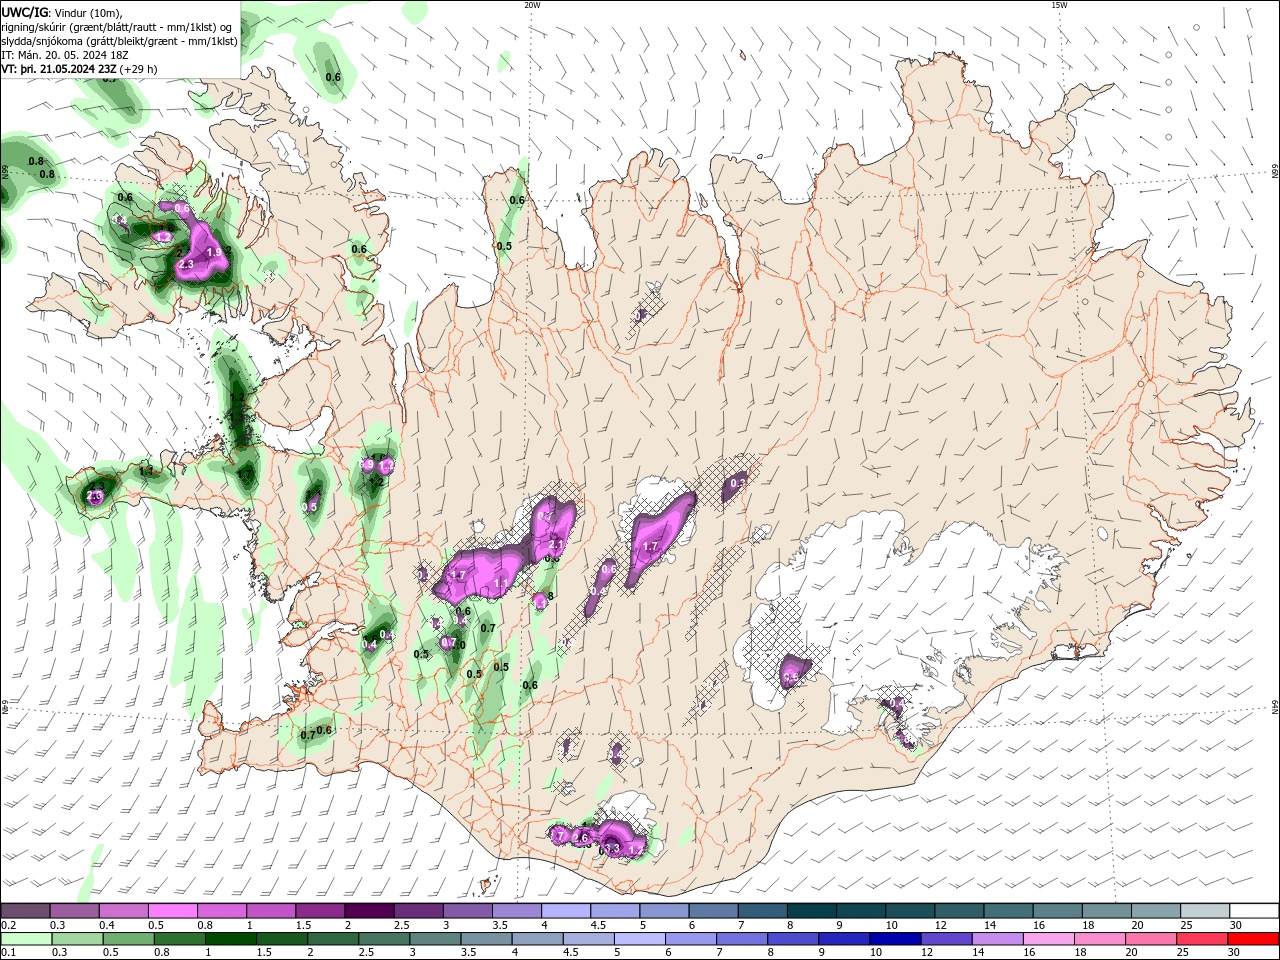The height and width of the screenshot is (960, 1280).
Task: Select the teal-grey swatch labeled 14 in the snow legend
Action: [1006, 911]
